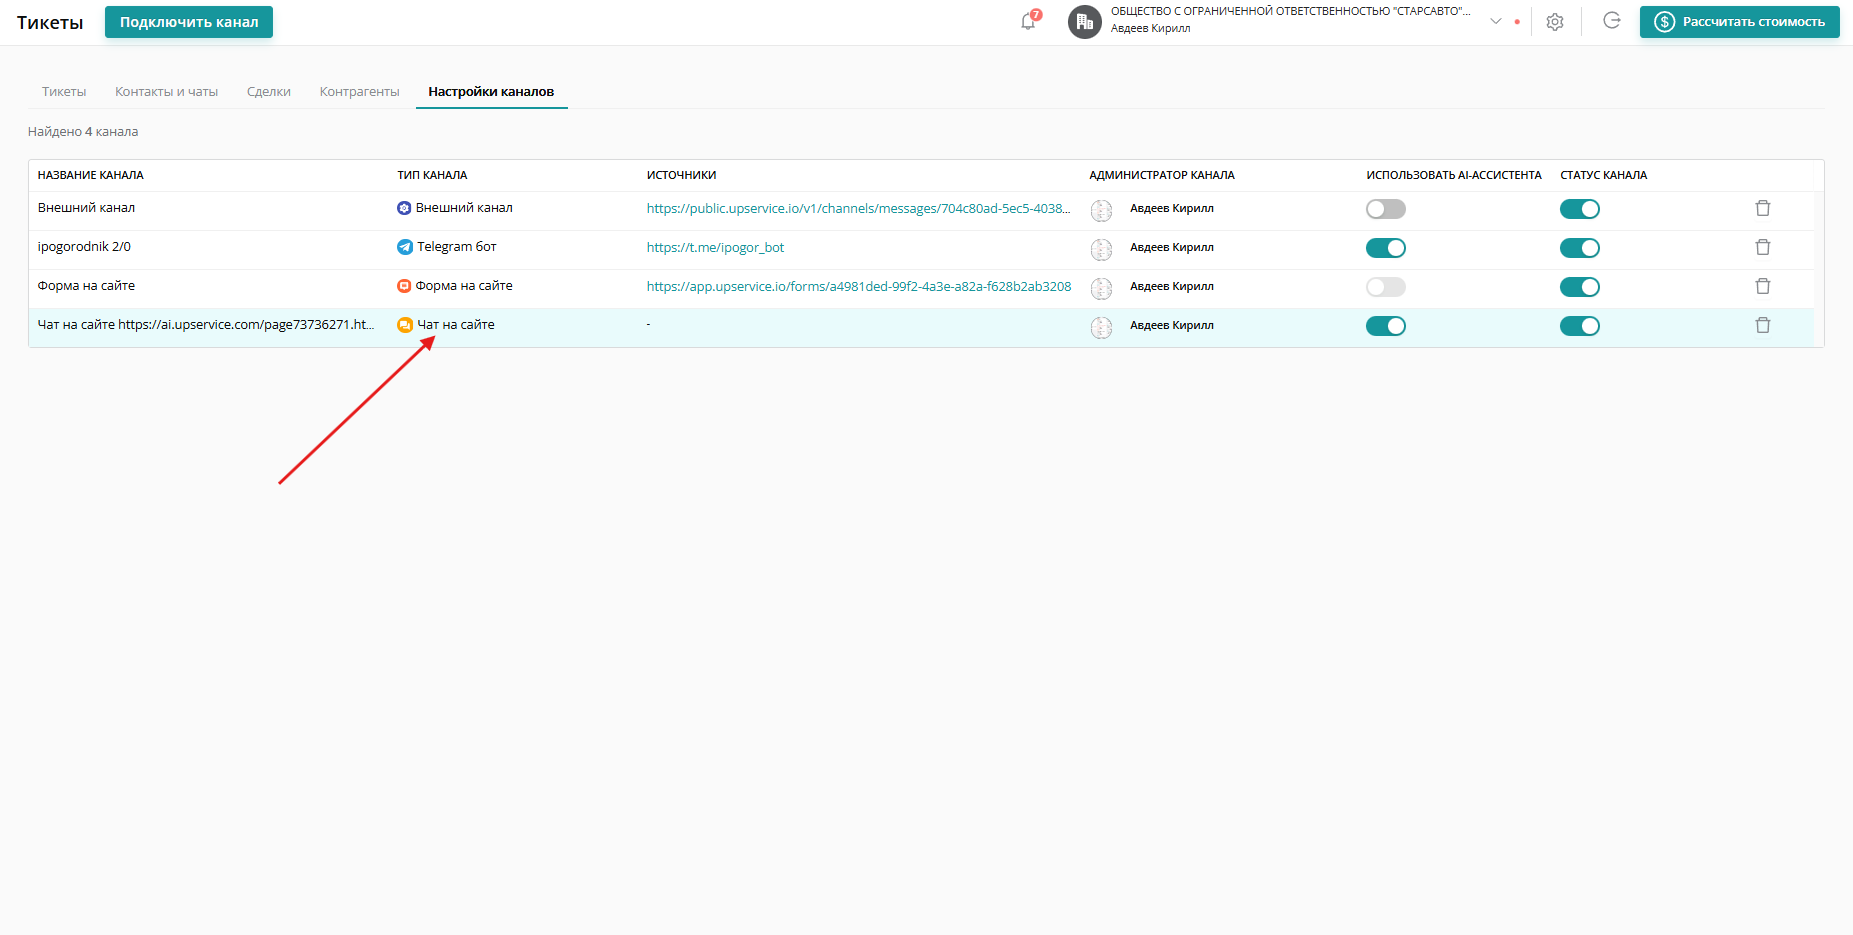Click Telegram бот type label
Screen dimensions: 1853x935
click(x=457, y=247)
